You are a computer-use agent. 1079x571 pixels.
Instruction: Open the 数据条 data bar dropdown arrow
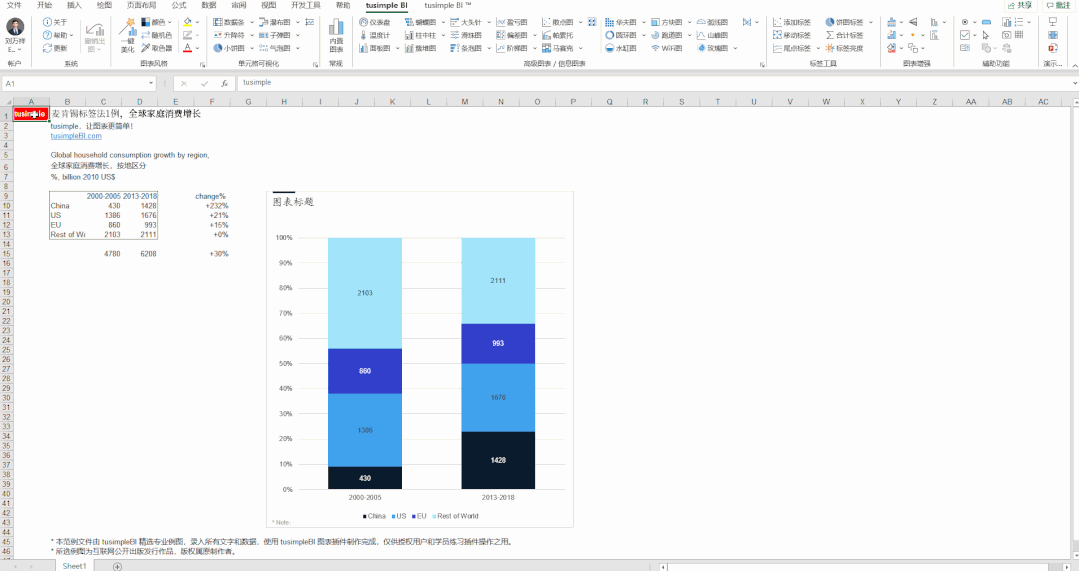[x=252, y=22]
